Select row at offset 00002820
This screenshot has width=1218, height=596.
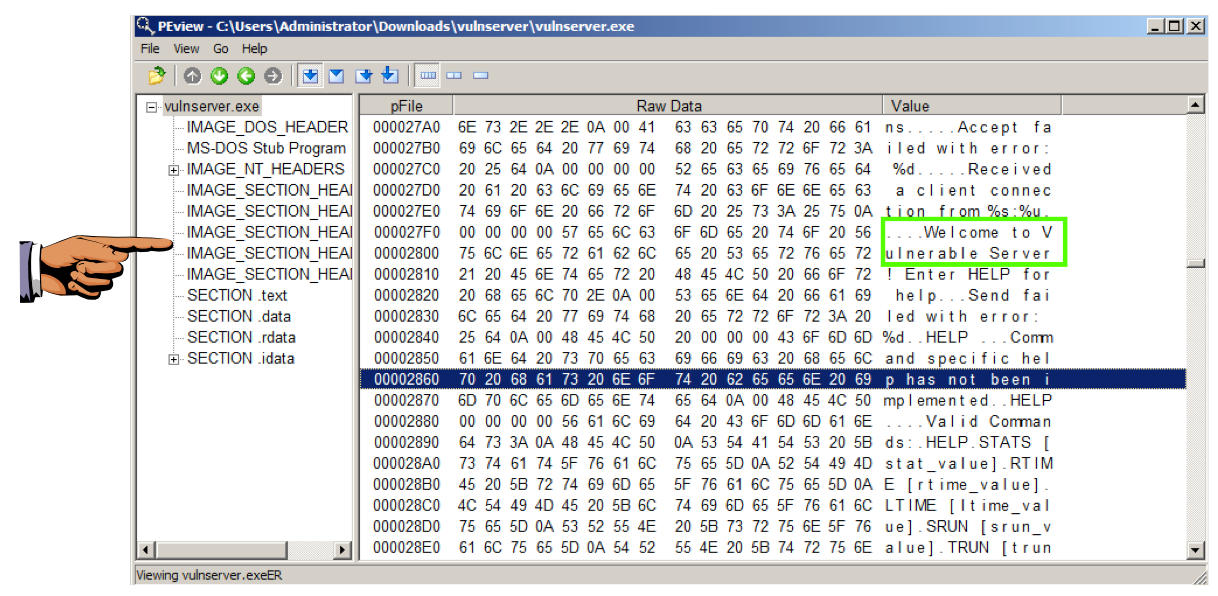pyautogui.click(x=772, y=295)
